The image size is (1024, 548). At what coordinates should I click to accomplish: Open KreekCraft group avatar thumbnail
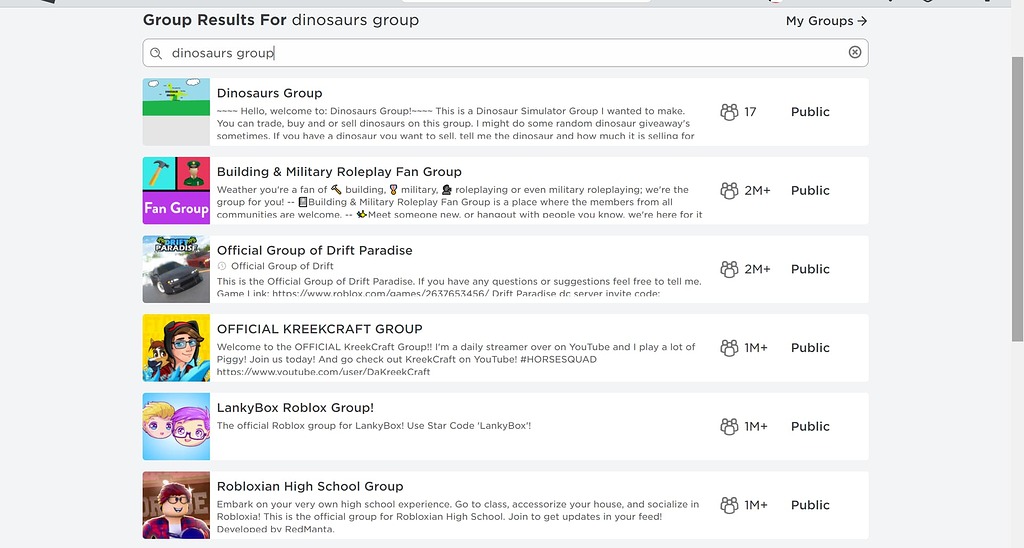pos(176,347)
